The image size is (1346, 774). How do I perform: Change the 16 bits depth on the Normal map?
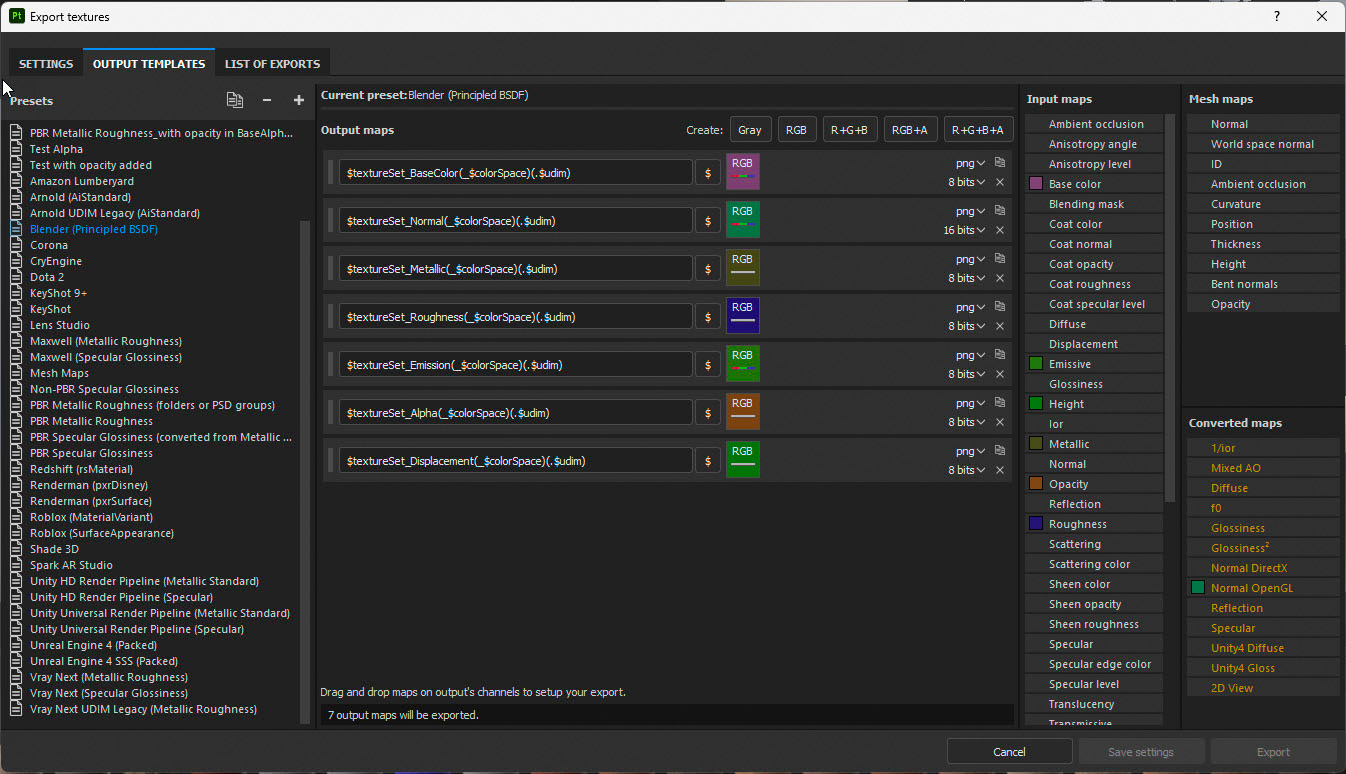point(964,230)
